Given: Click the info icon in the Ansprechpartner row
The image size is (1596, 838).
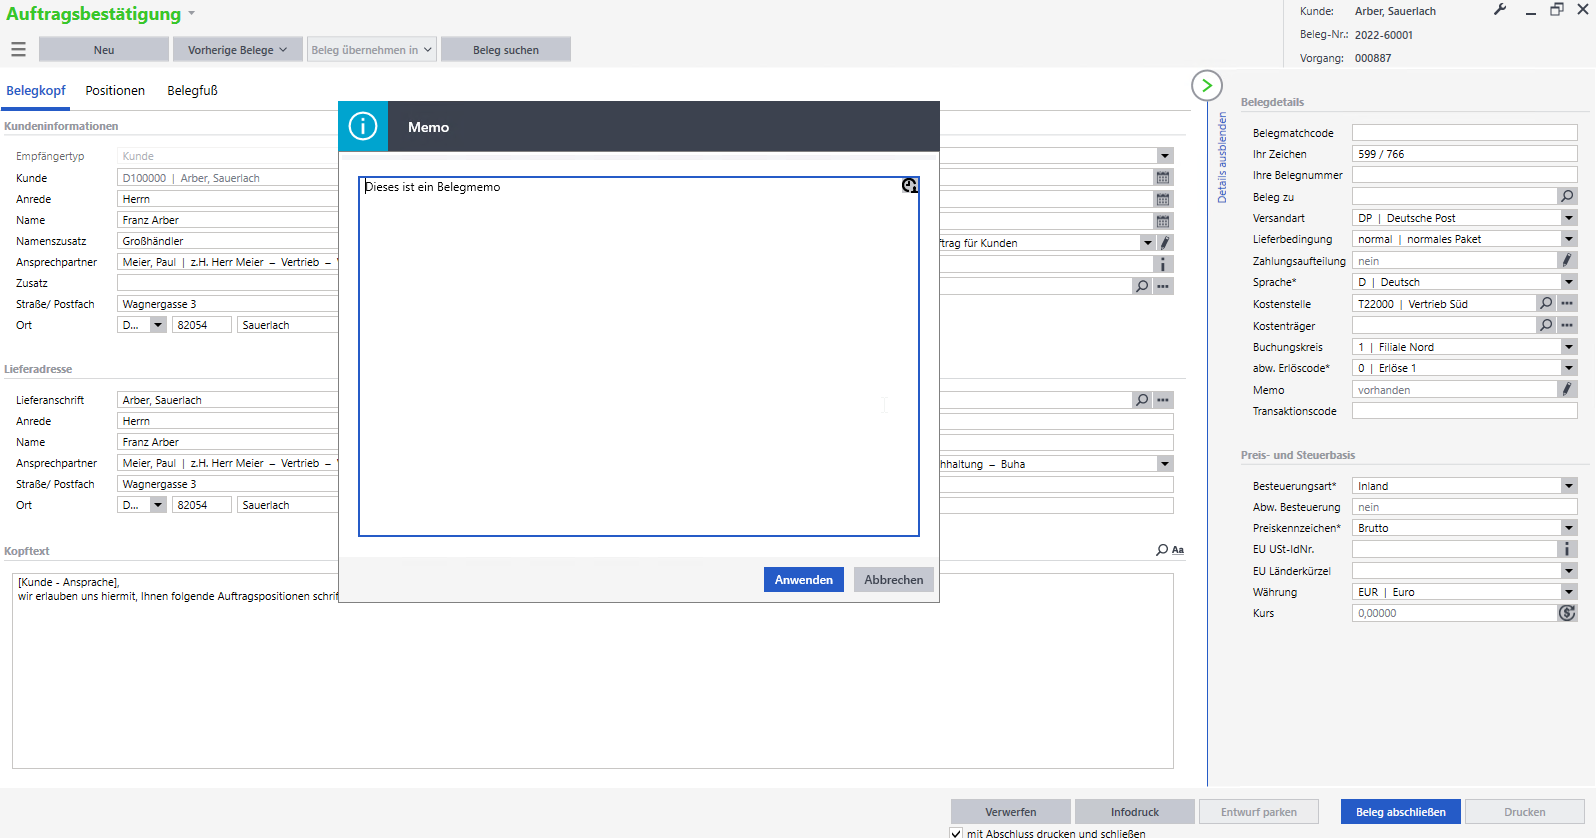Looking at the screenshot, I should pyautogui.click(x=1163, y=264).
